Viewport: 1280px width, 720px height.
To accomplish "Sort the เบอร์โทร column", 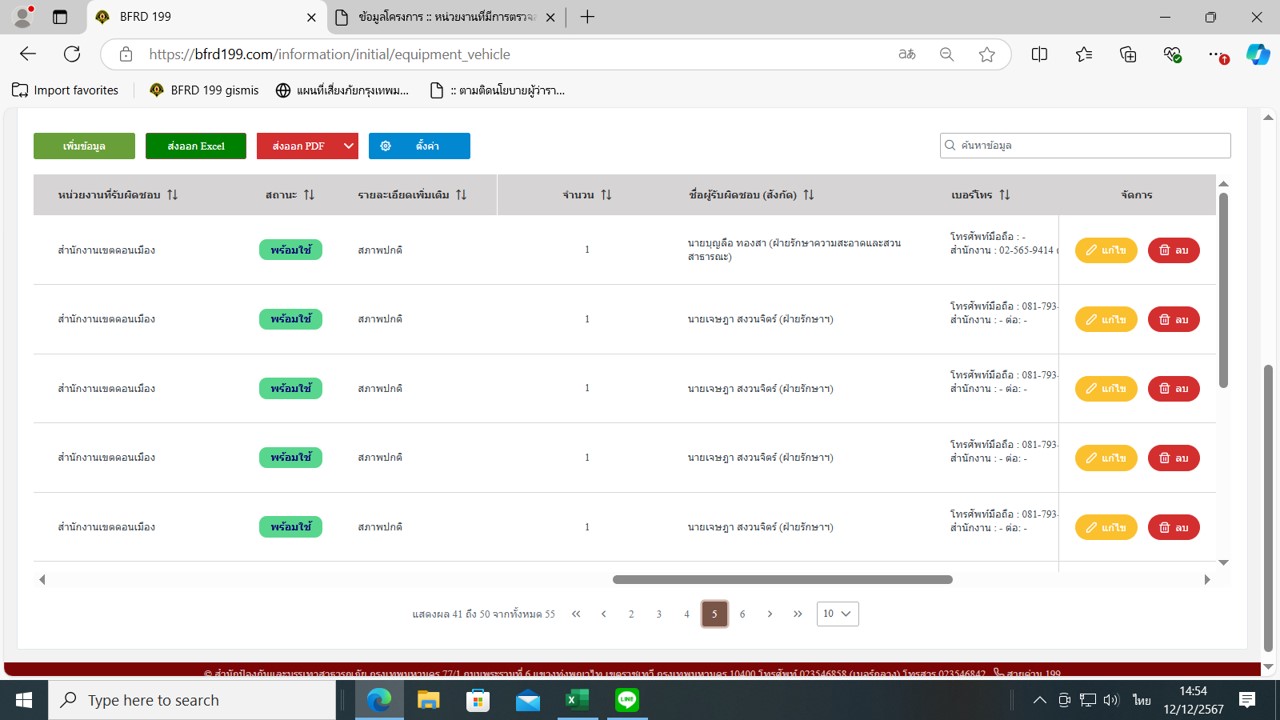I will tap(1004, 195).
